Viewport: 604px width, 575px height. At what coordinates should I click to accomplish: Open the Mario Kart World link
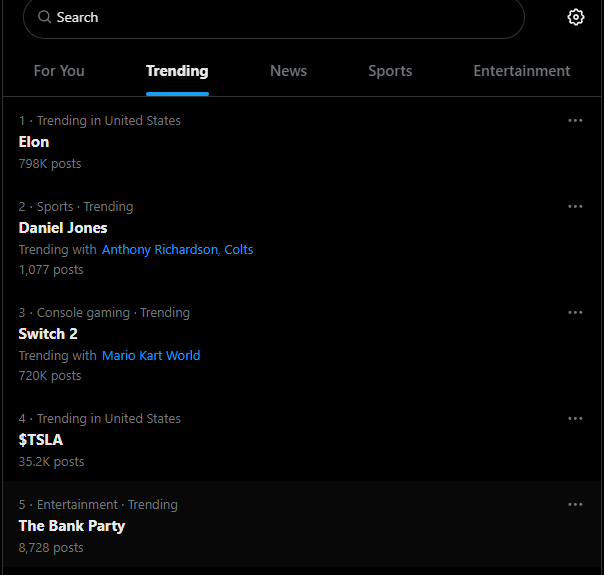pos(151,355)
